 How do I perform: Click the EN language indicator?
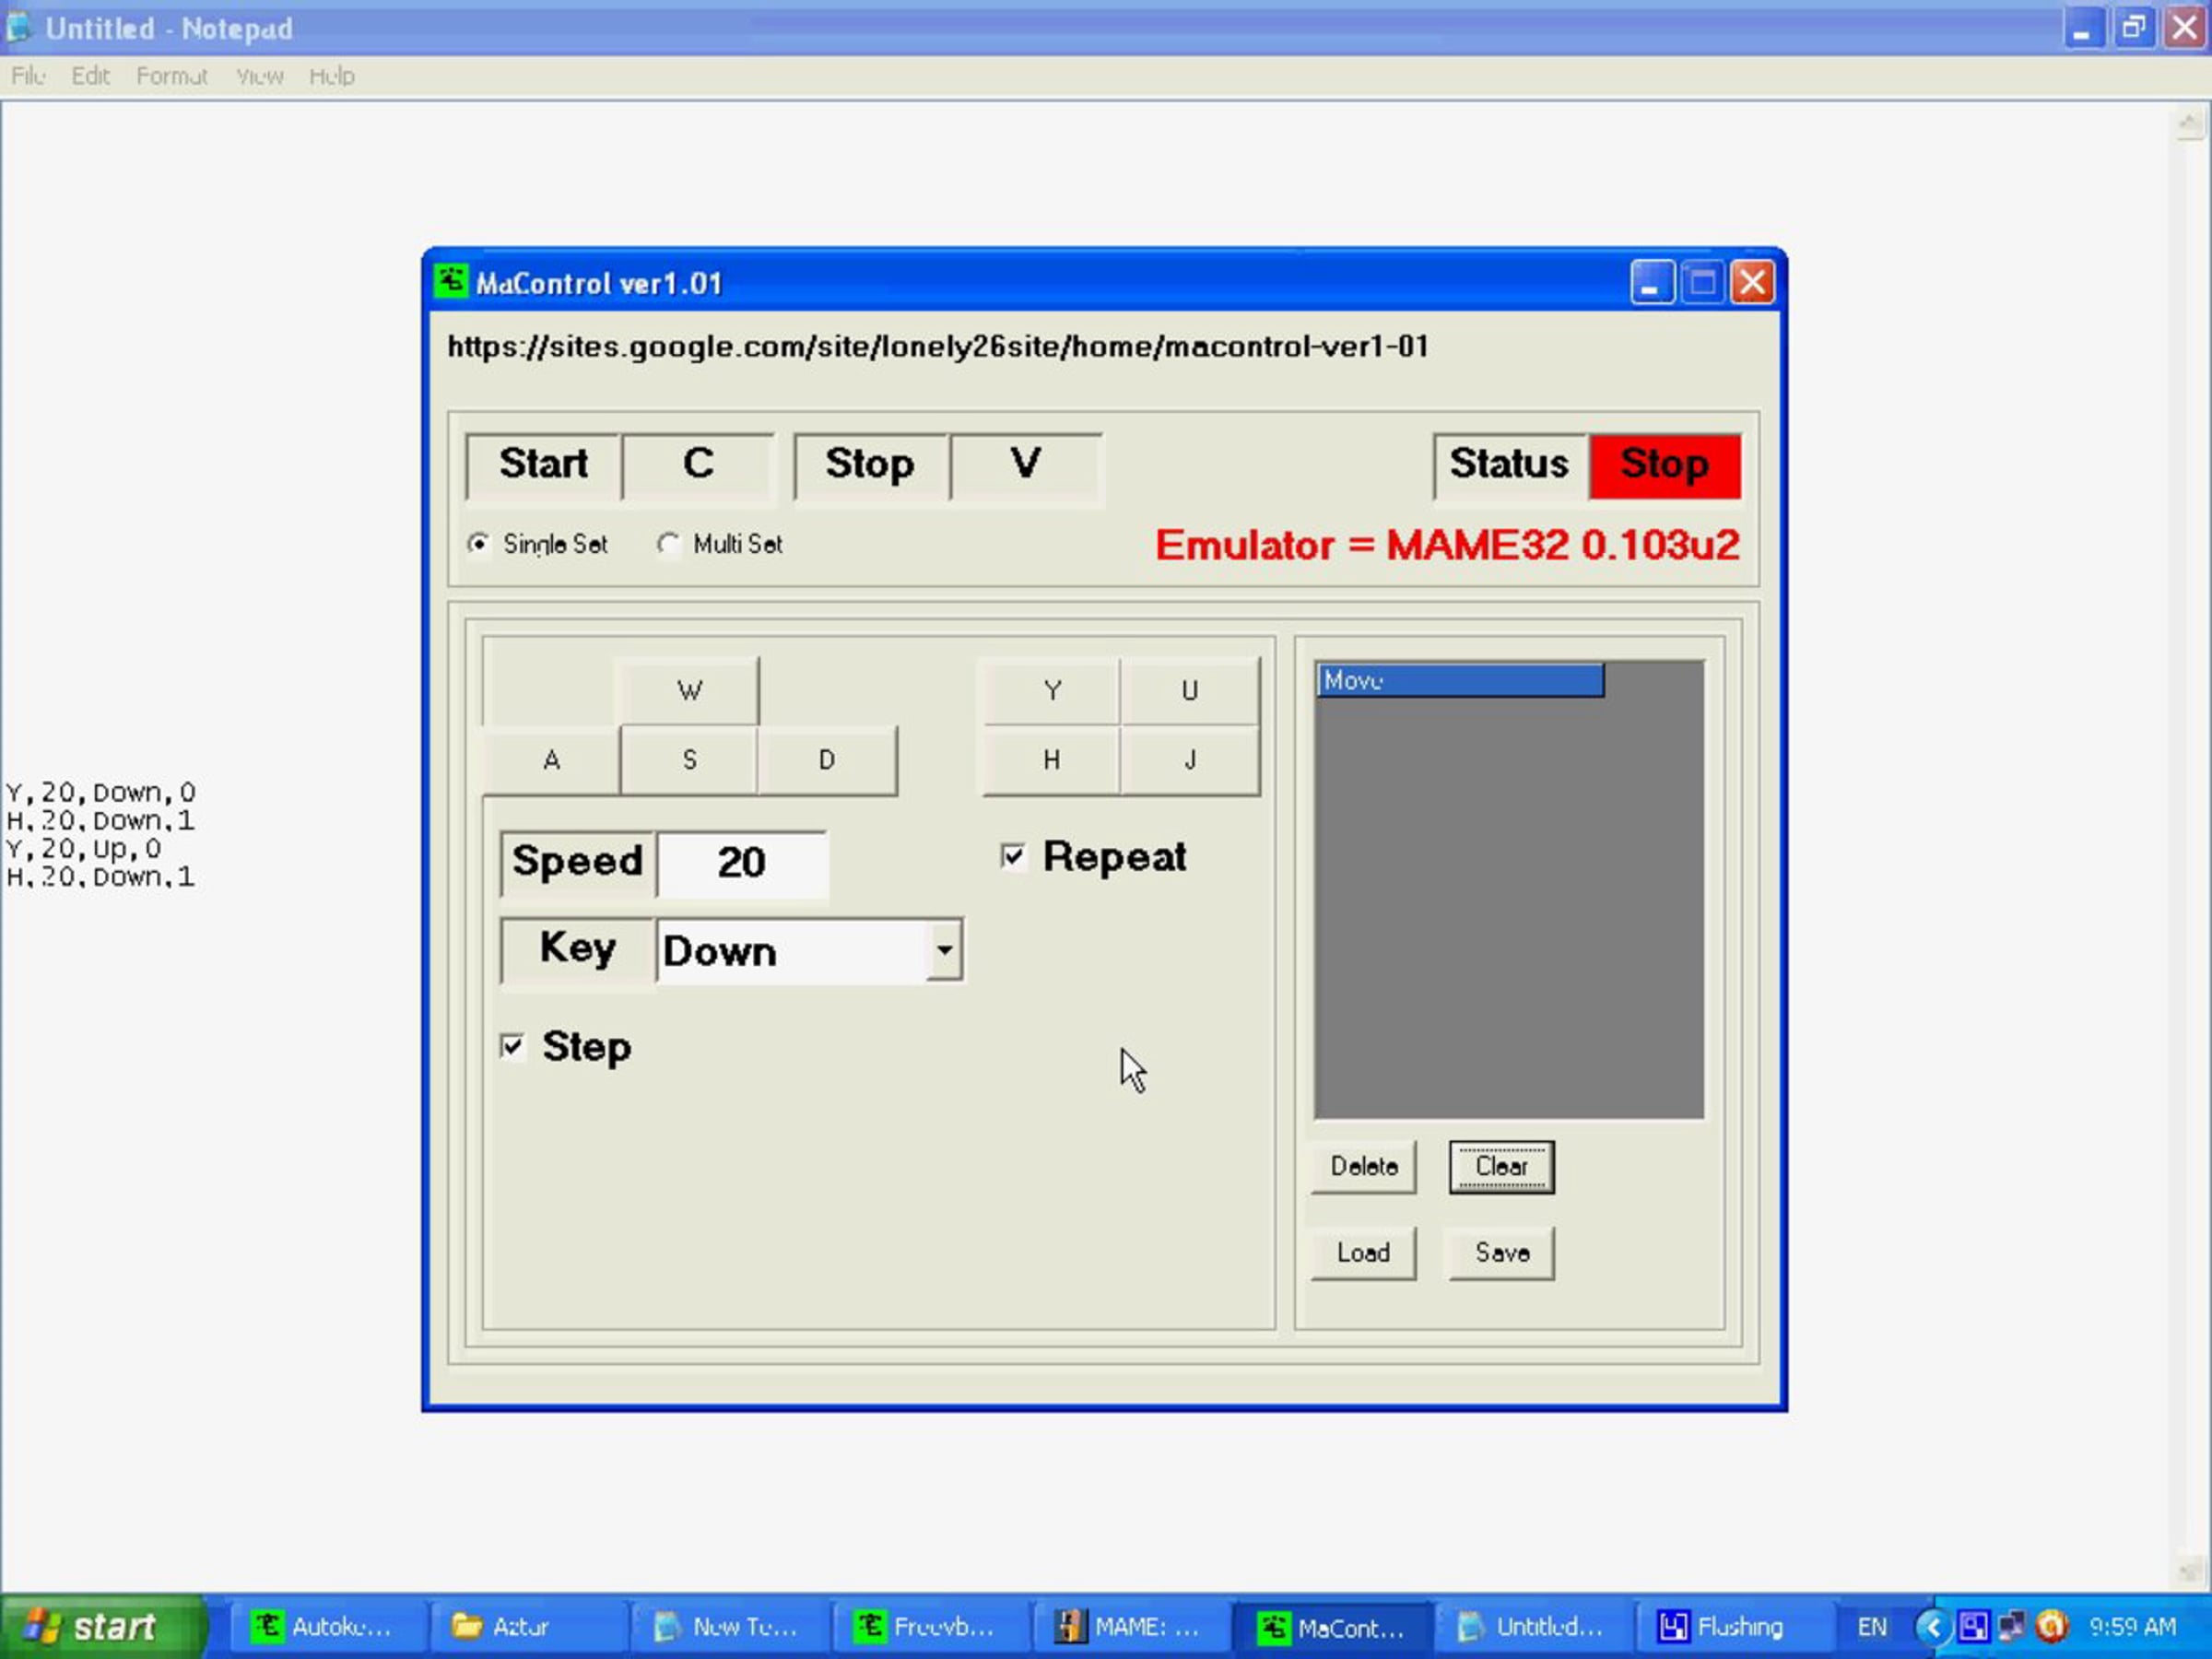(x=1871, y=1627)
